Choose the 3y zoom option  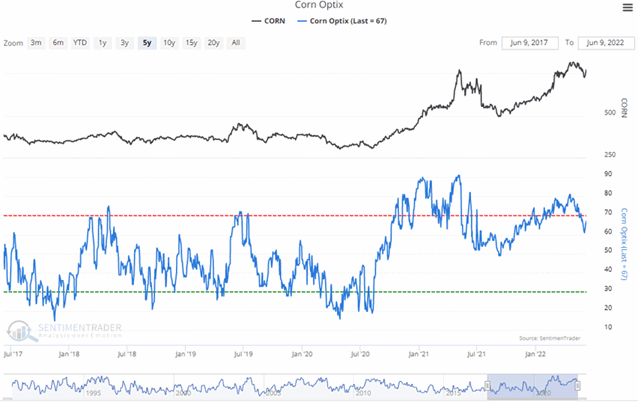click(124, 43)
